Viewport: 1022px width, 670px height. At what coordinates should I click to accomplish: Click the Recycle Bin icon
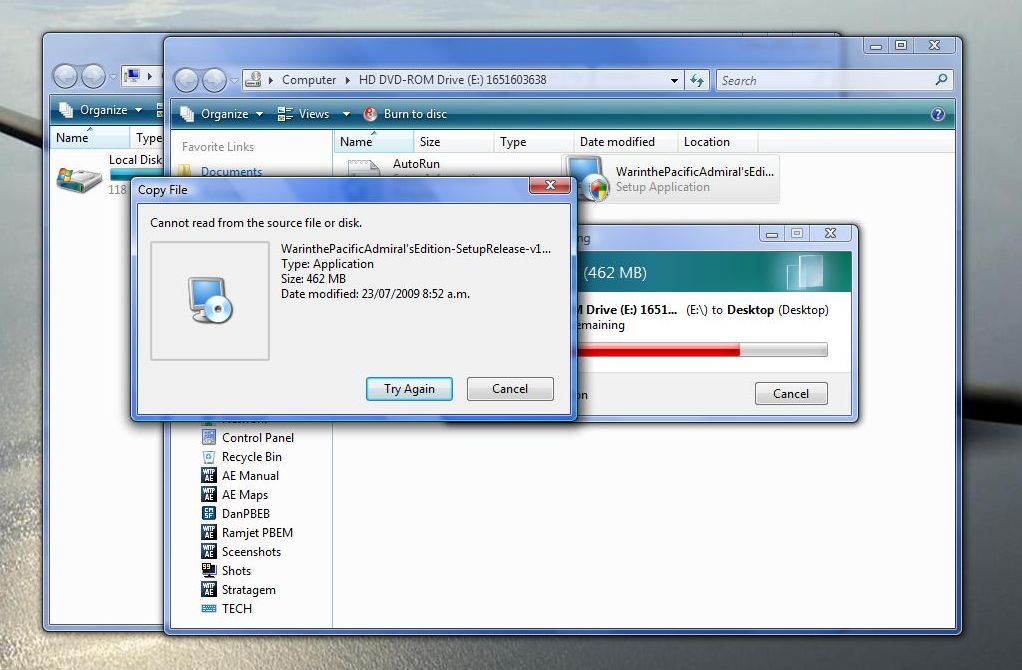[209, 456]
